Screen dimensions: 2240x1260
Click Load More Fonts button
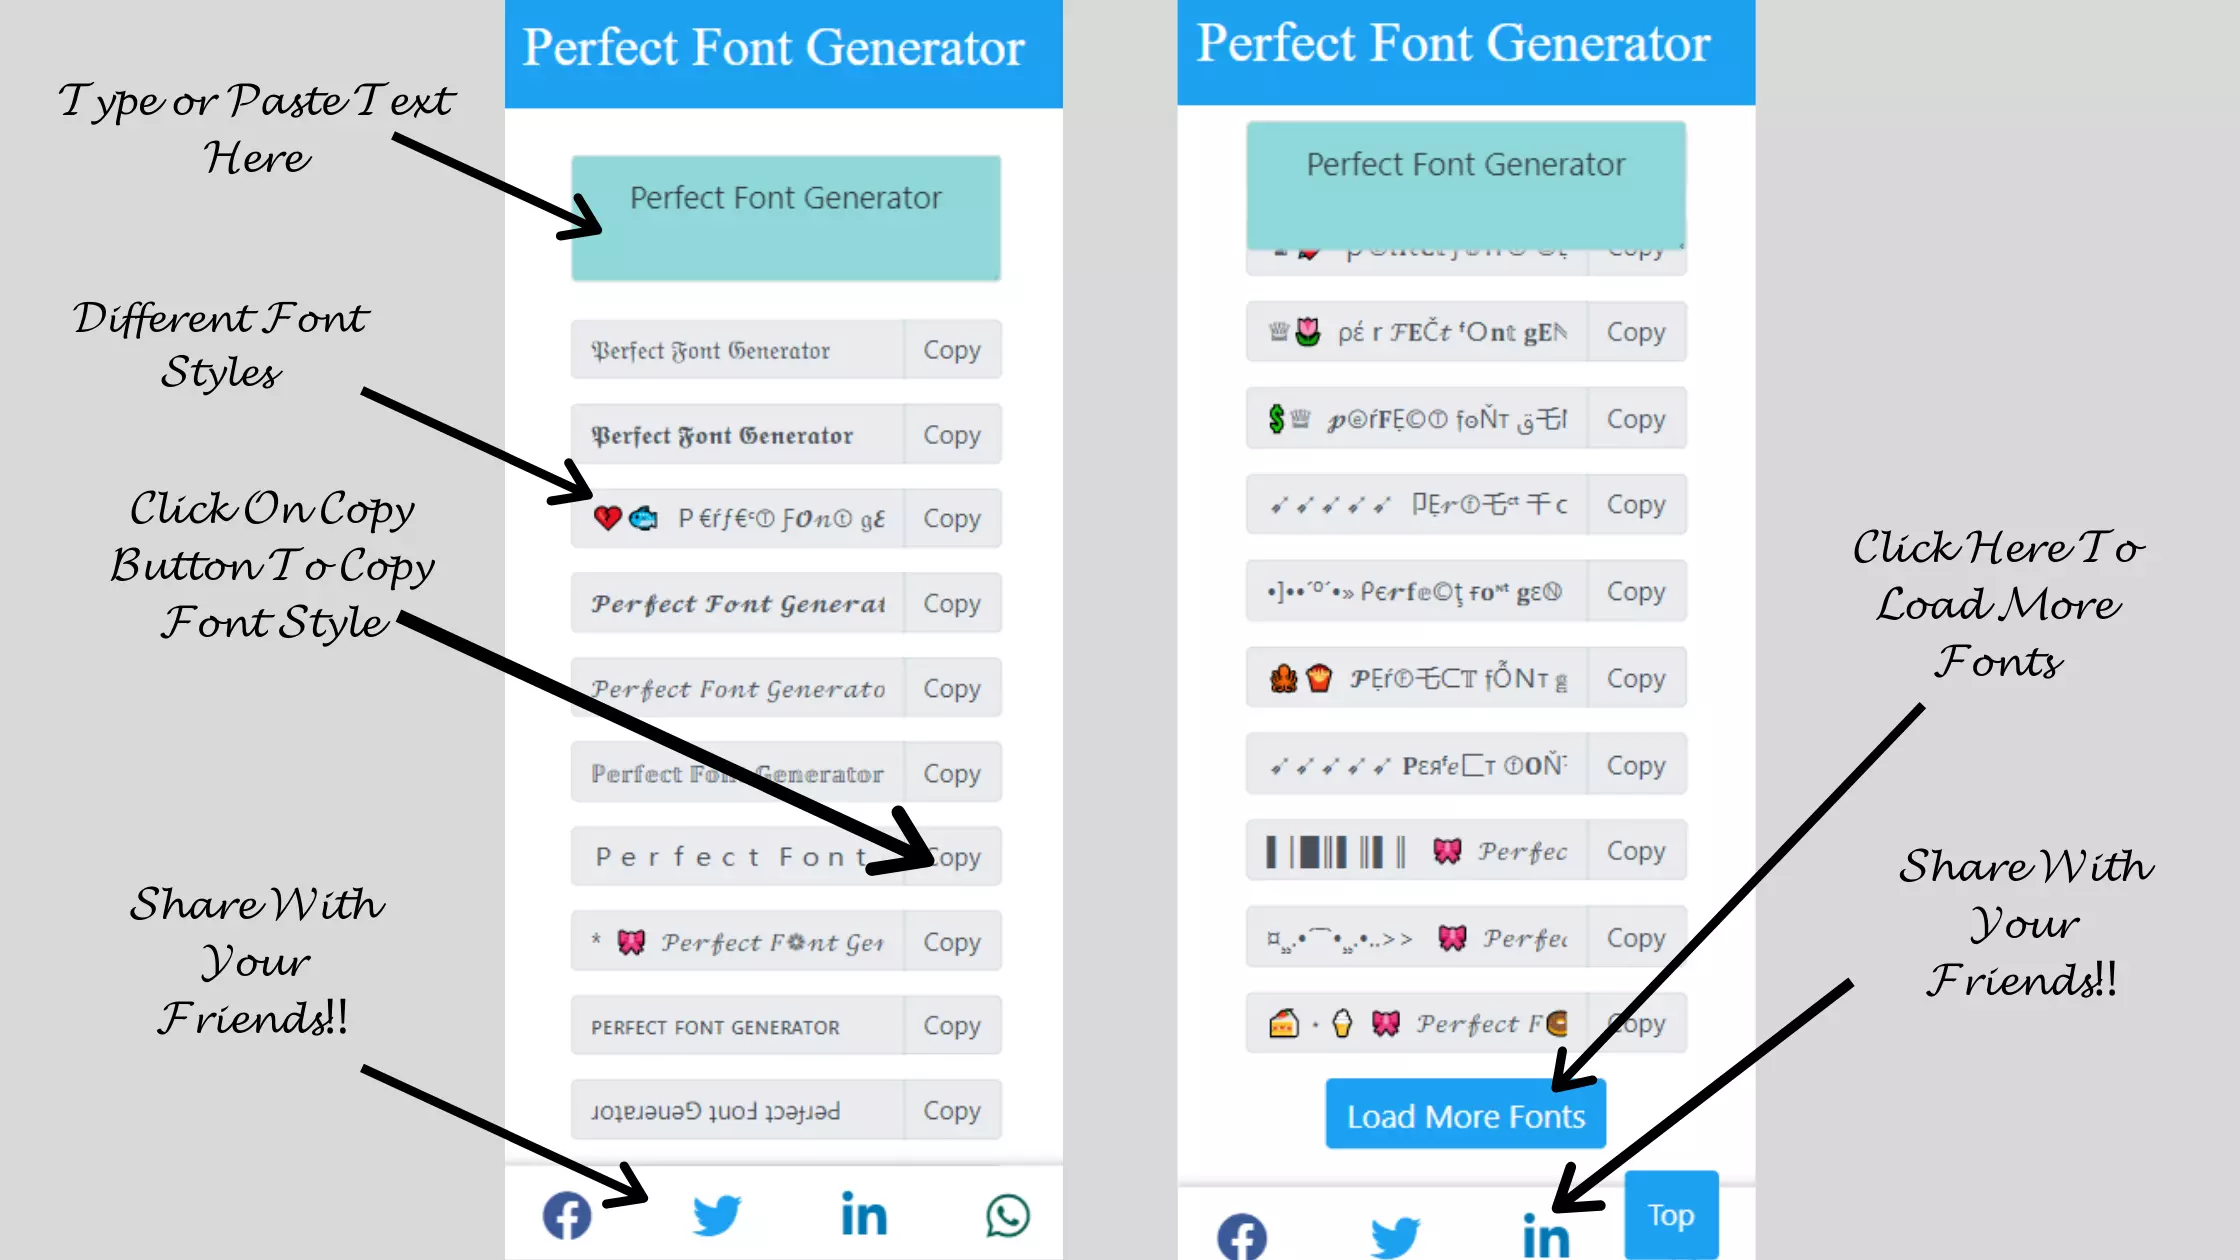pyautogui.click(x=1463, y=1115)
